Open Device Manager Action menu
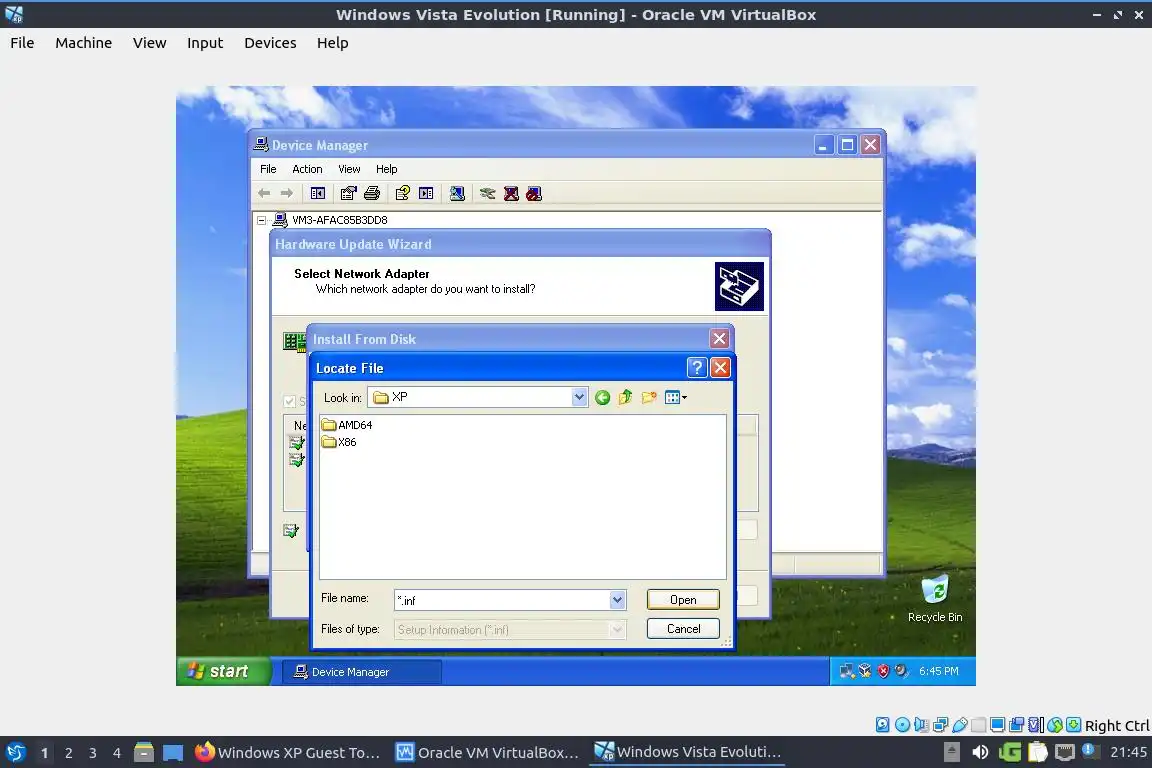This screenshot has height=768, width=1152. (307, 169)
